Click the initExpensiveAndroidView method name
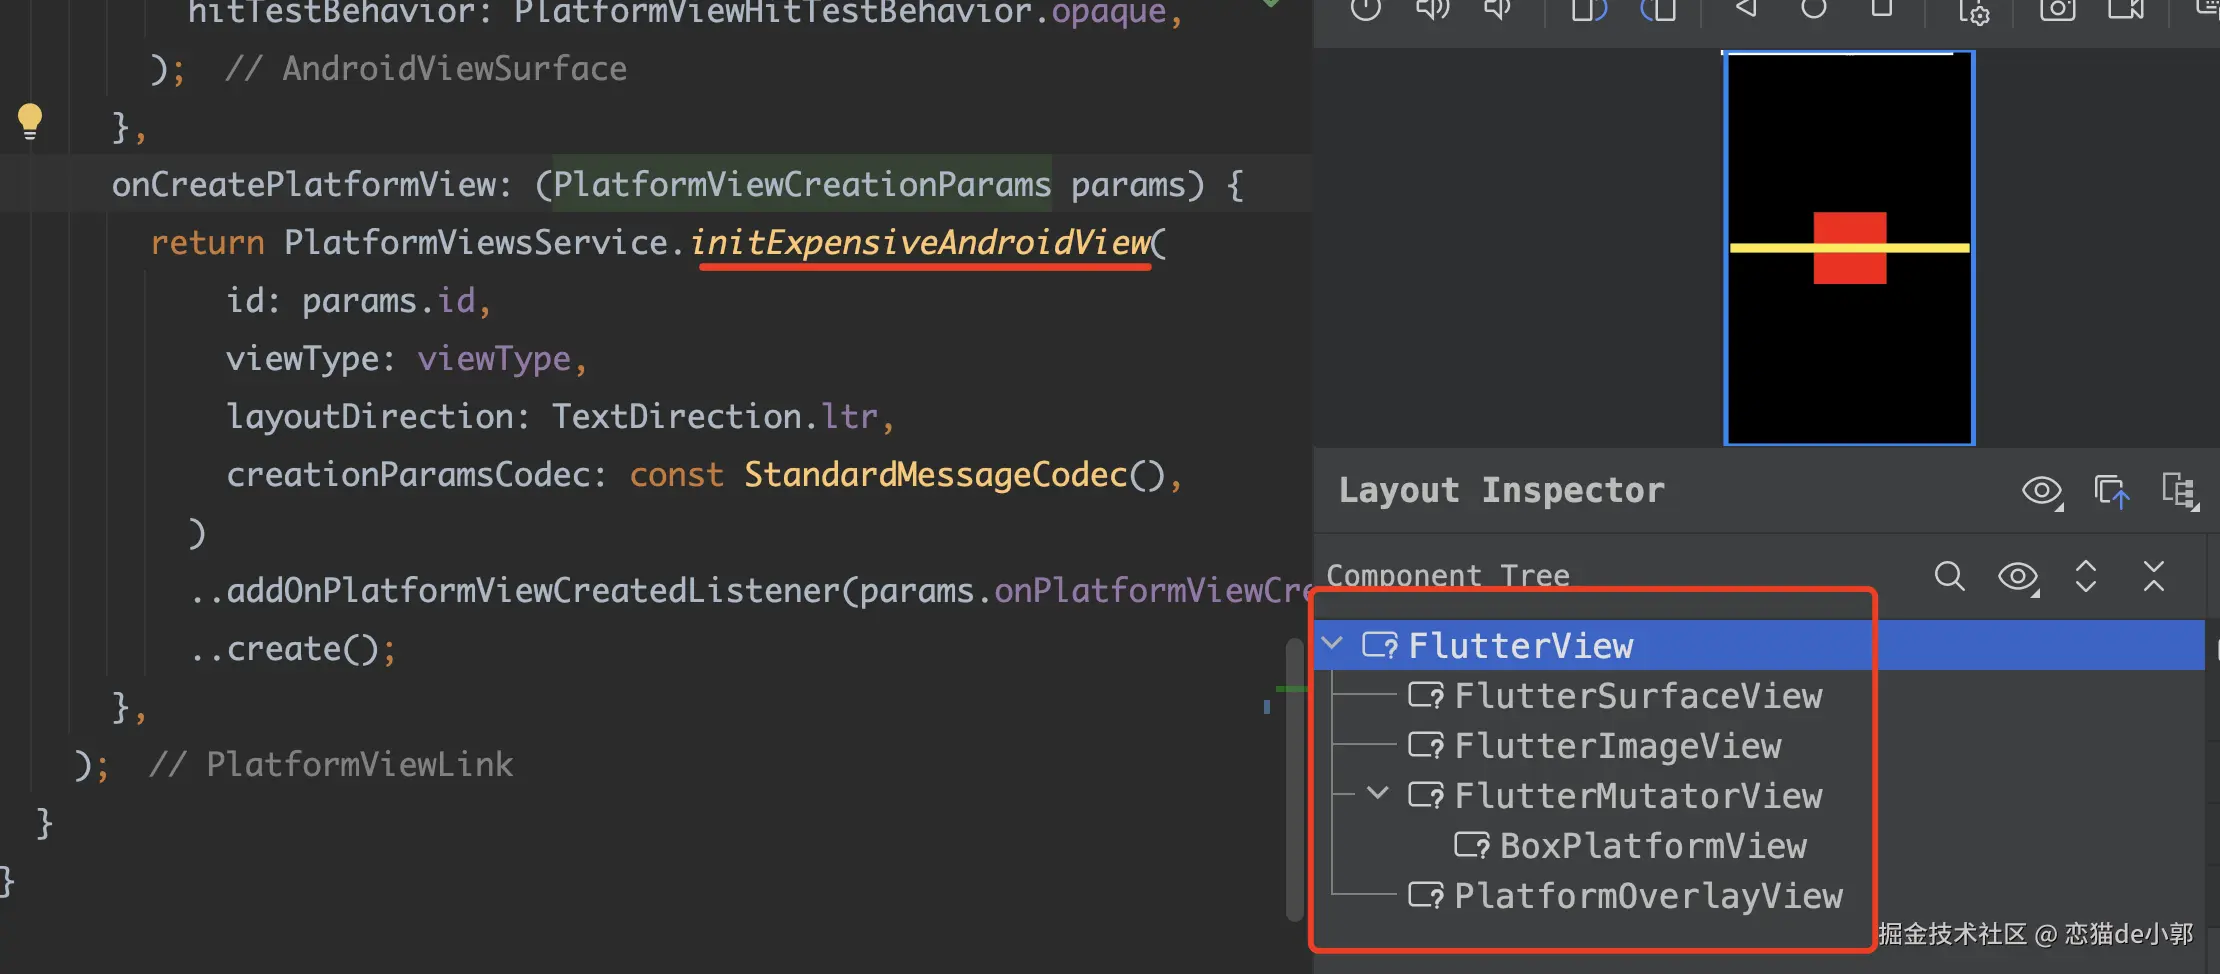The height and width of the screenshot is (974, 2220). [920, 242]
